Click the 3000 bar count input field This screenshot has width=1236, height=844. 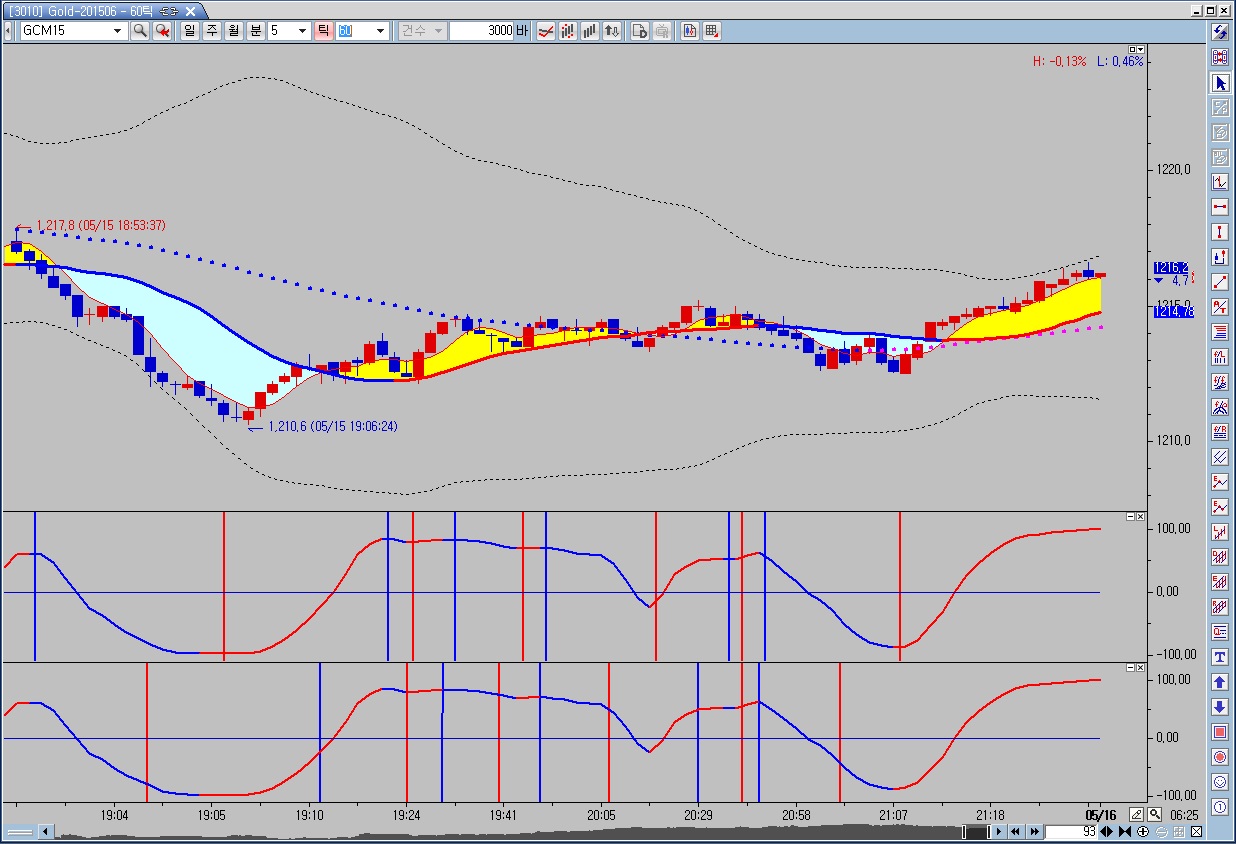pos(482,31)
